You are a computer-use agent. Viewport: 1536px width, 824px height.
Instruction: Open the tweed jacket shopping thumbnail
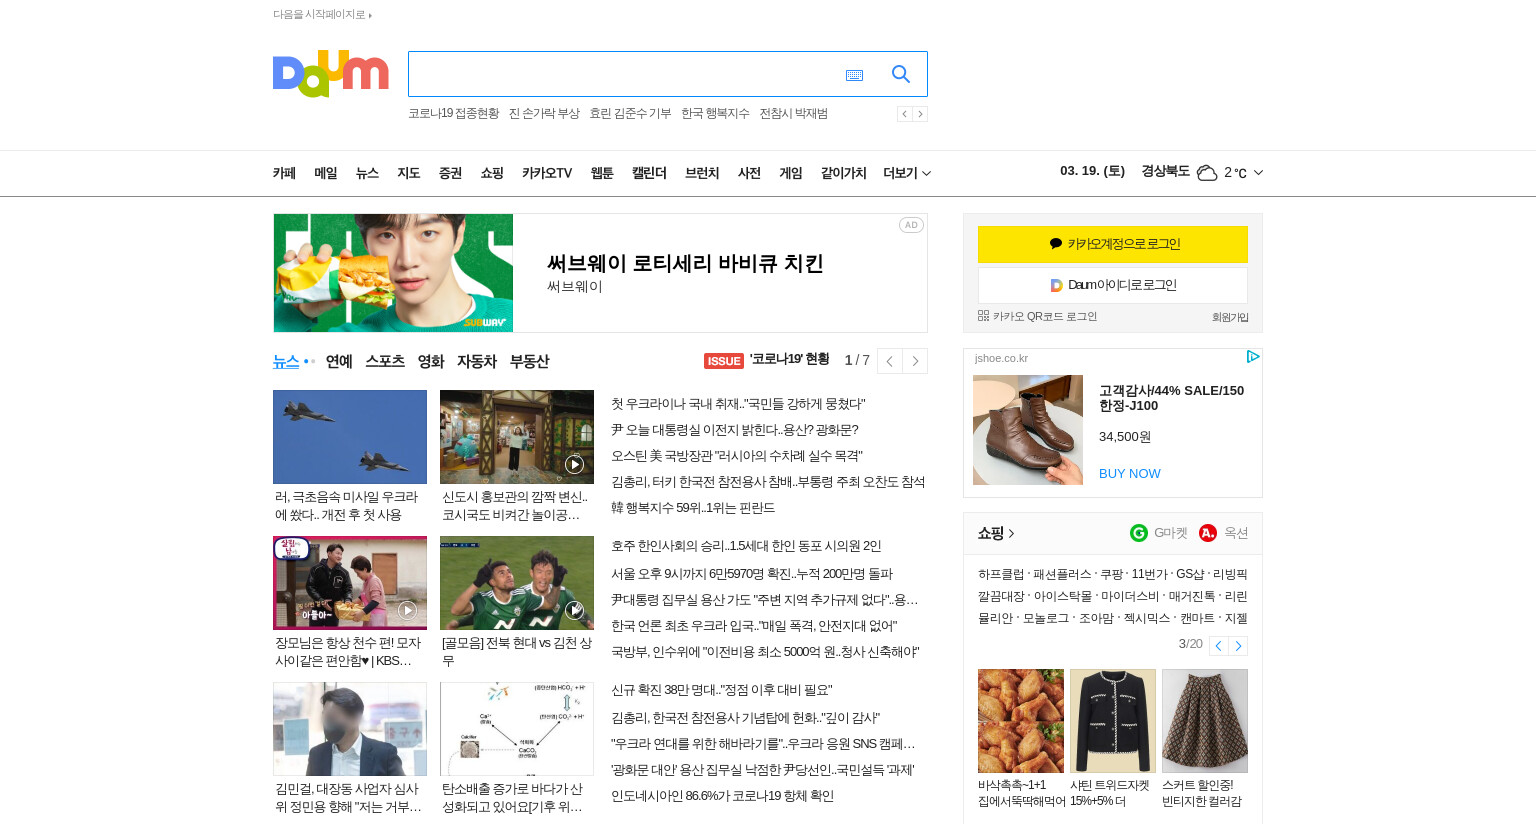click(x=1113, y=721)
